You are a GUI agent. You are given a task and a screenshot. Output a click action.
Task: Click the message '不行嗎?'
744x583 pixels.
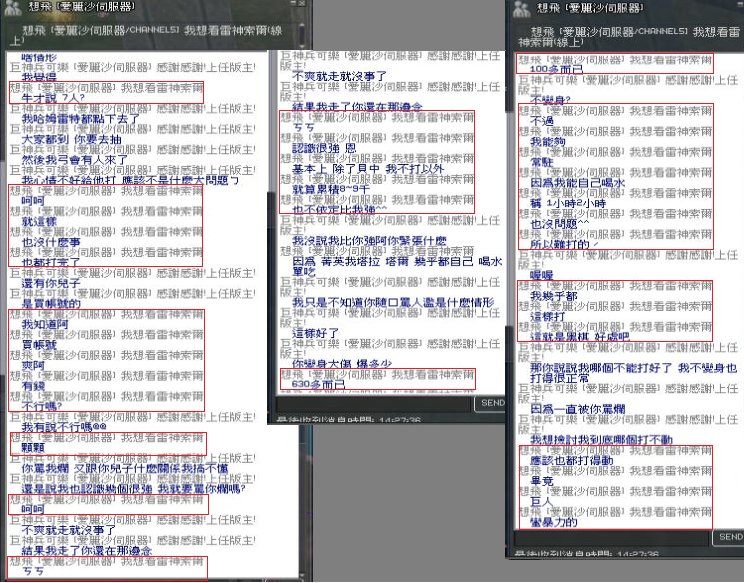42,407
